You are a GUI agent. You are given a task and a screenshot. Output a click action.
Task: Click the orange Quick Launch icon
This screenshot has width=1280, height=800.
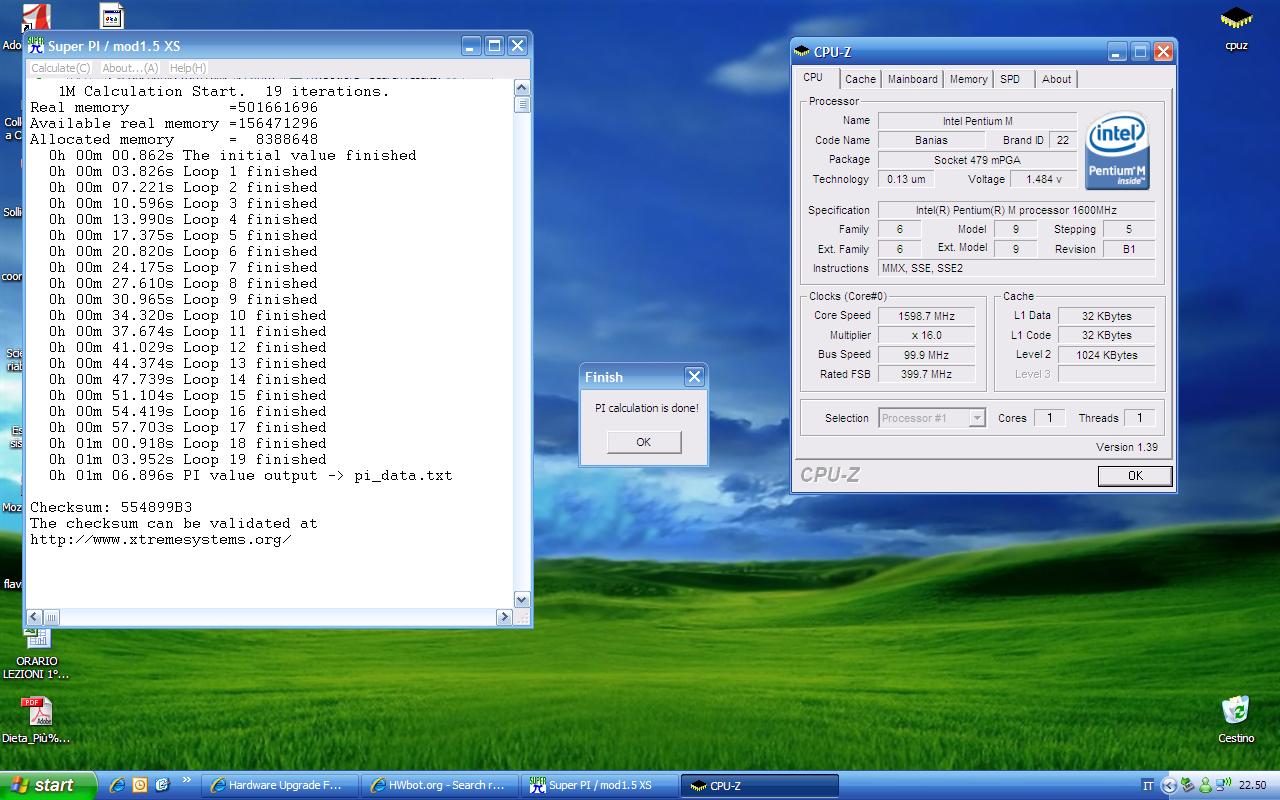click(x=140, y=785)
